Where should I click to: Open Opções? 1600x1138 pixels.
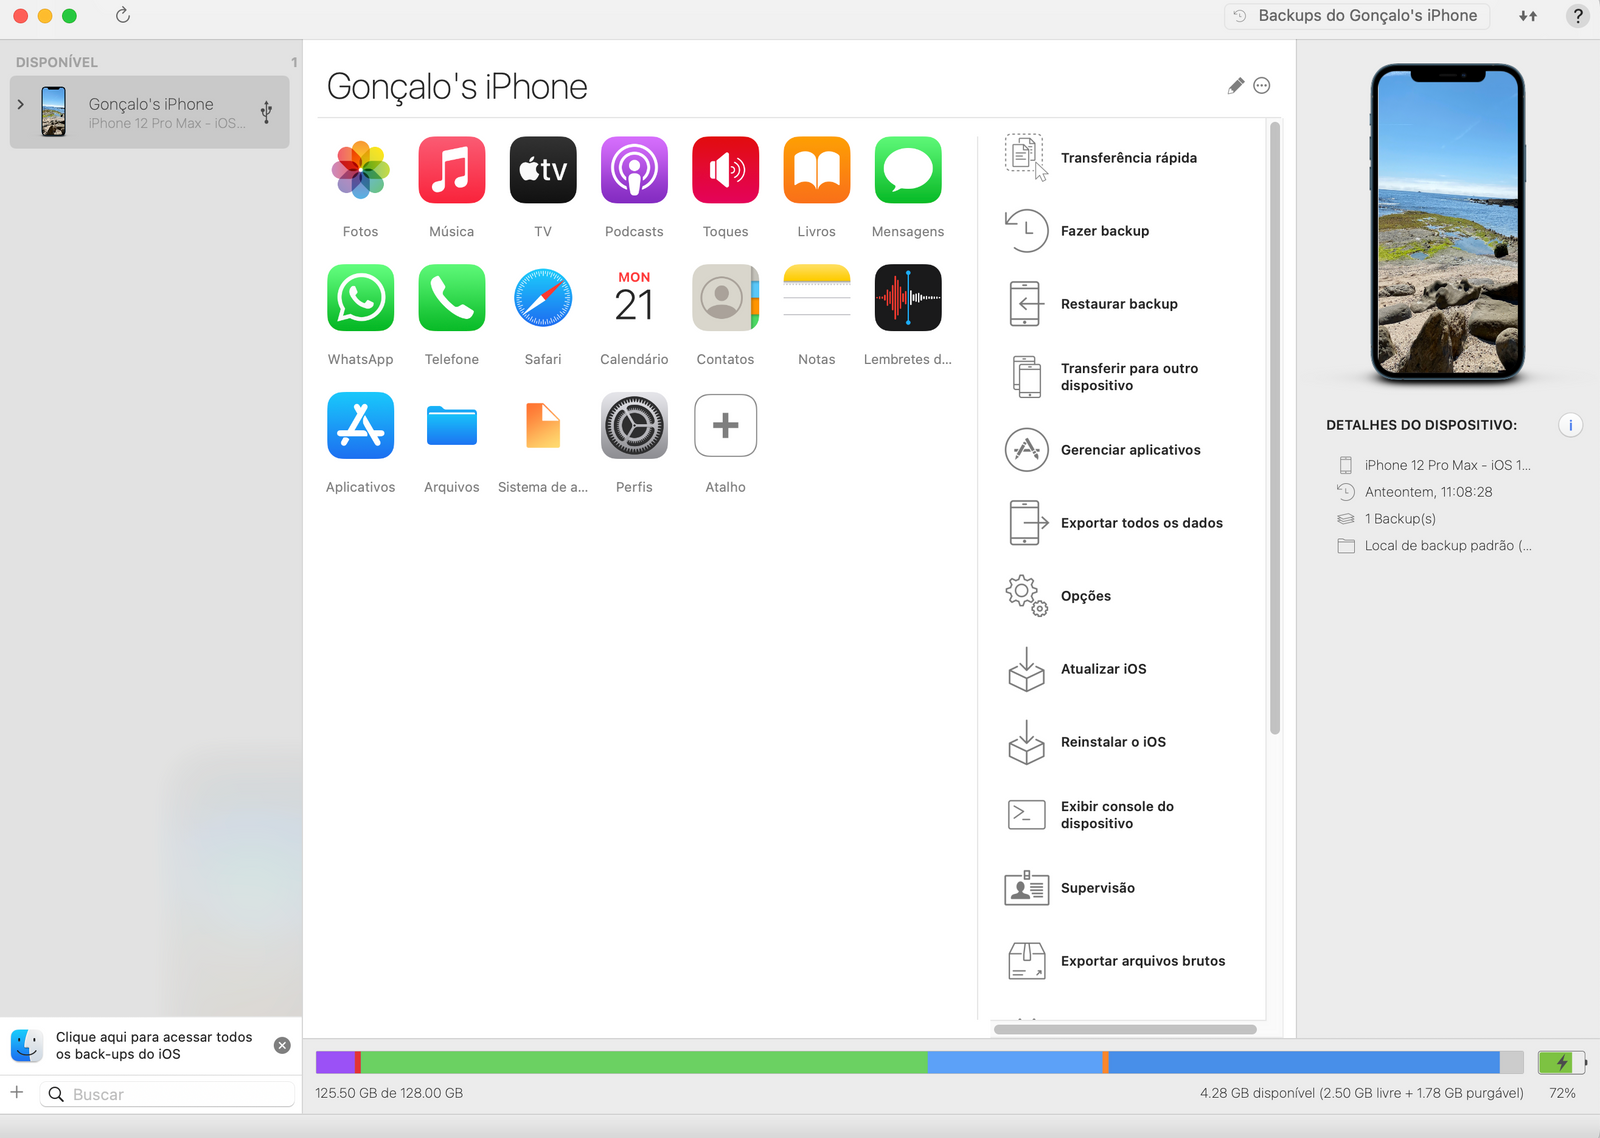point(1058,596)
